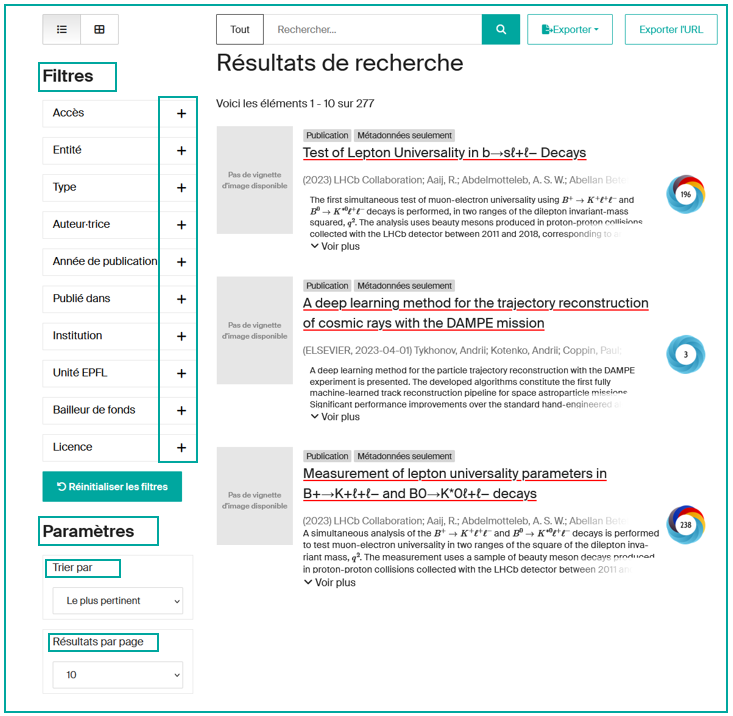
Task: Open the Altmetric badge showing 196
Action: (x=685, y=194)
